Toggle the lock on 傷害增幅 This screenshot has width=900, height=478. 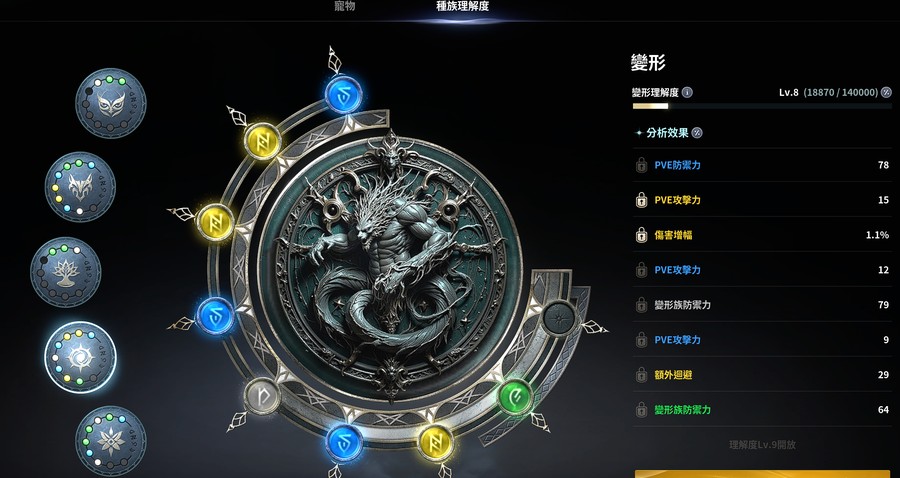pyautogui.click(x=641, y=235)
